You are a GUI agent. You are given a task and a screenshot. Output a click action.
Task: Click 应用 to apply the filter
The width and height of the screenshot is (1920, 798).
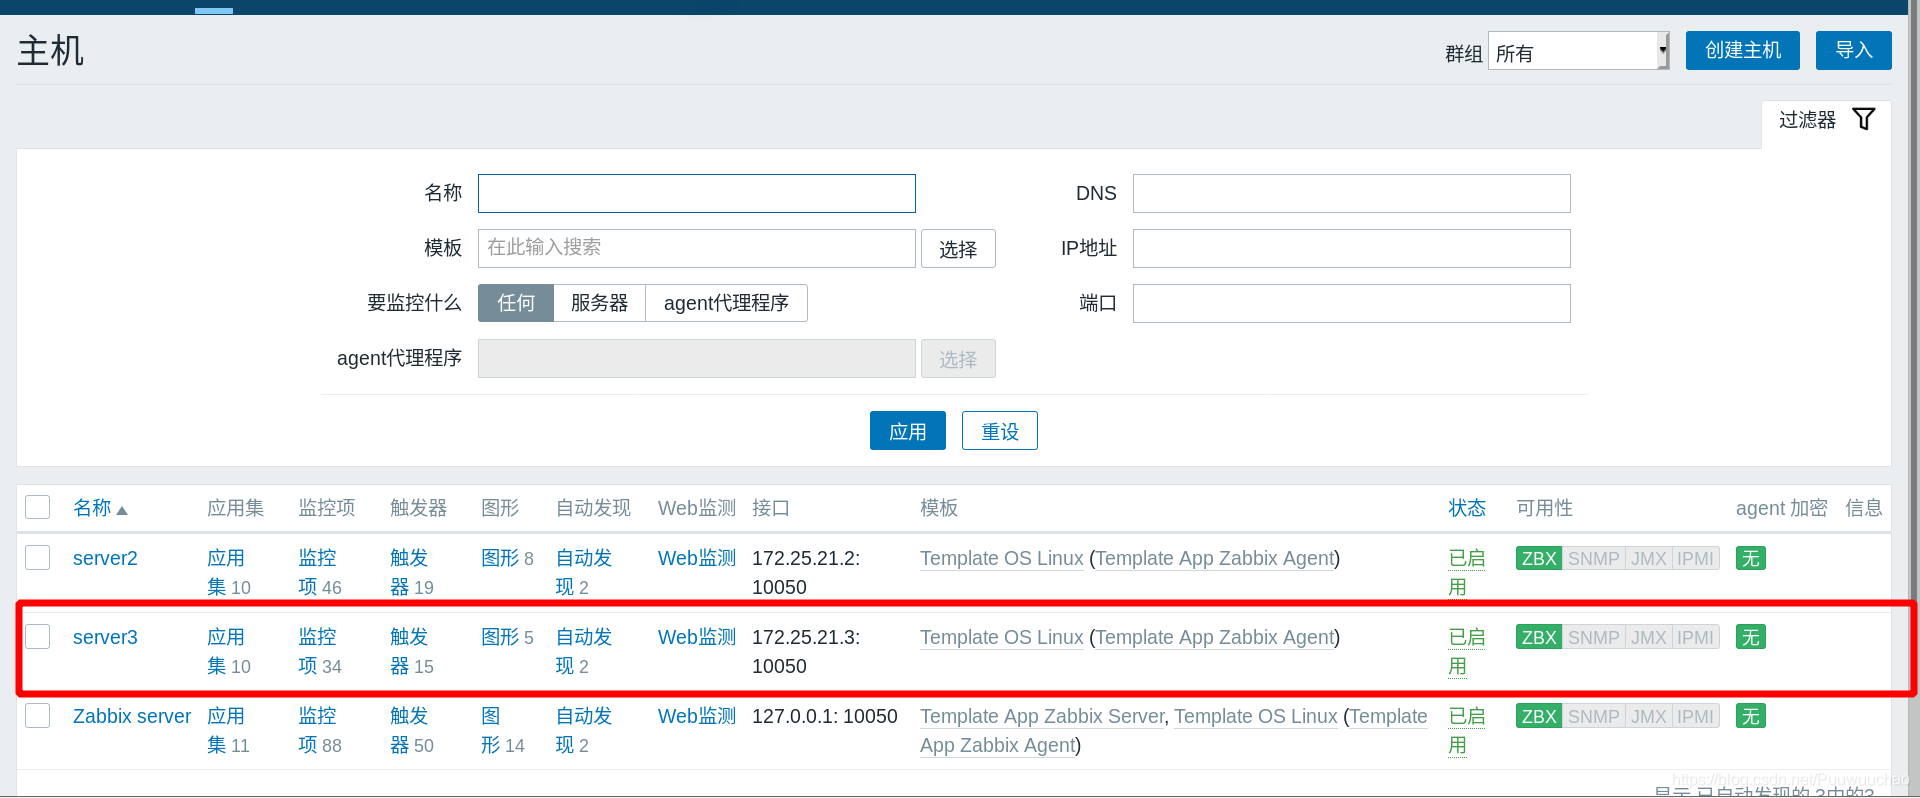coord(907,431)
